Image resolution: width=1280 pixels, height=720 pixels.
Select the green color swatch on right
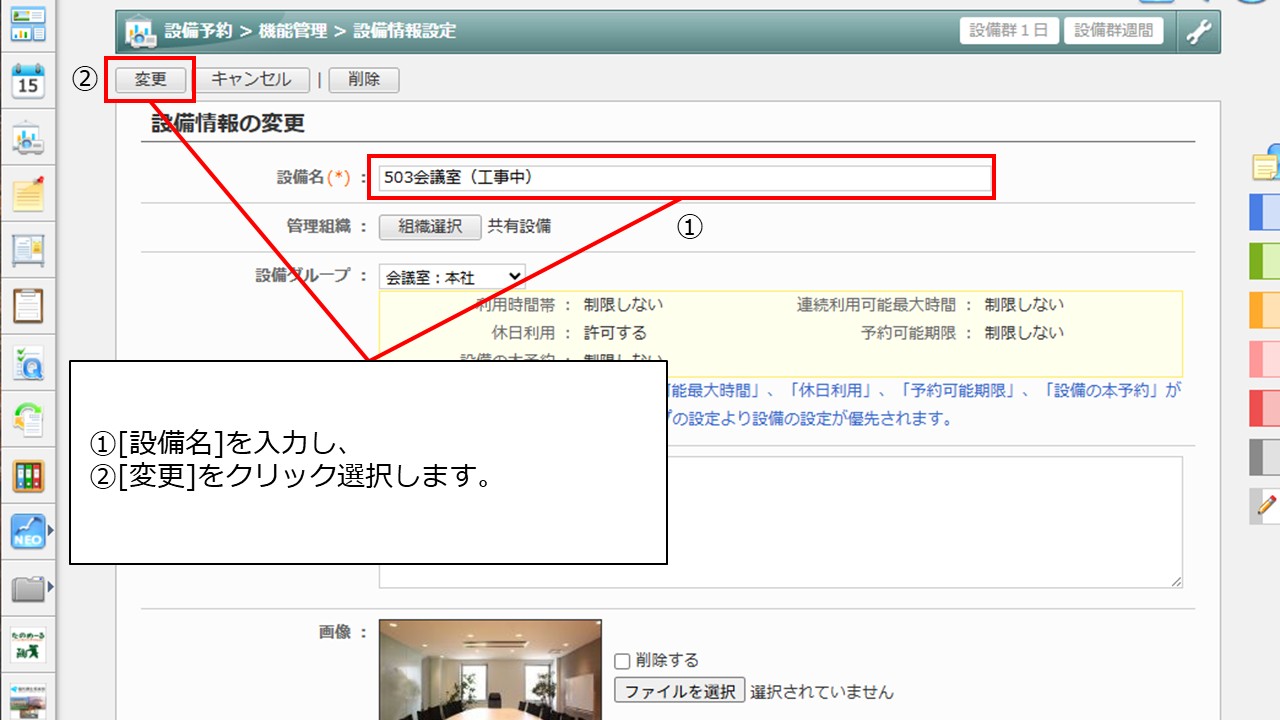(1265, 261)
